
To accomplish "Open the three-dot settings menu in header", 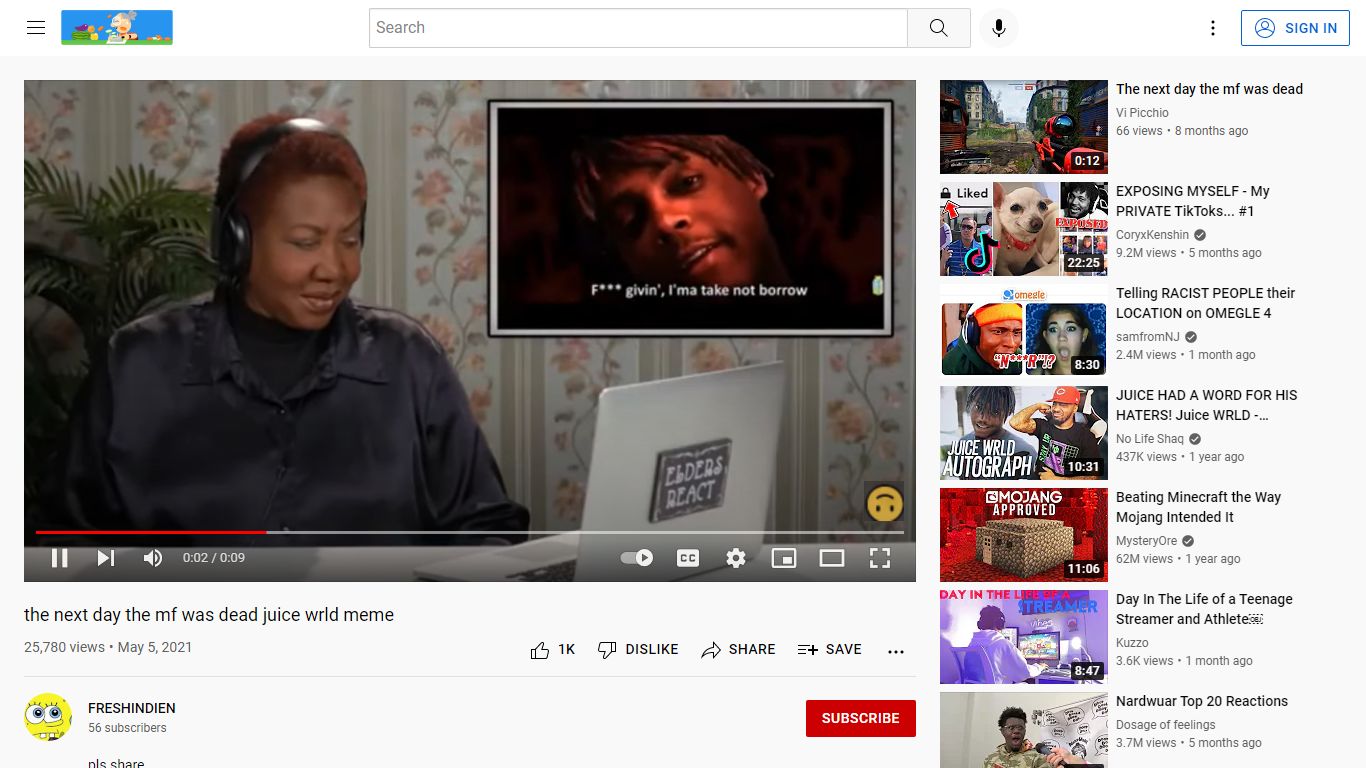I will tap(1212, 28).
